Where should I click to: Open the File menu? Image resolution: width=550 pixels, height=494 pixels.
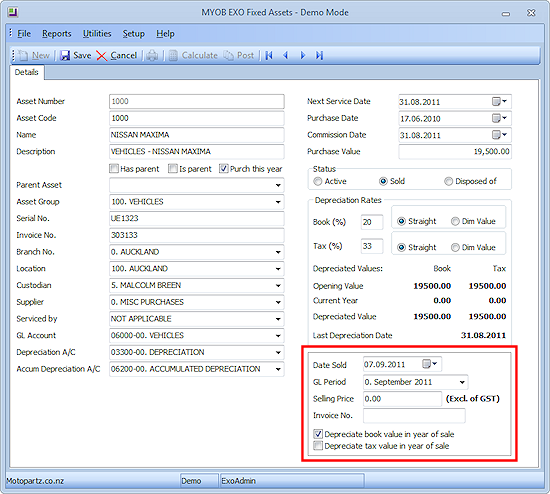point(24,34)
